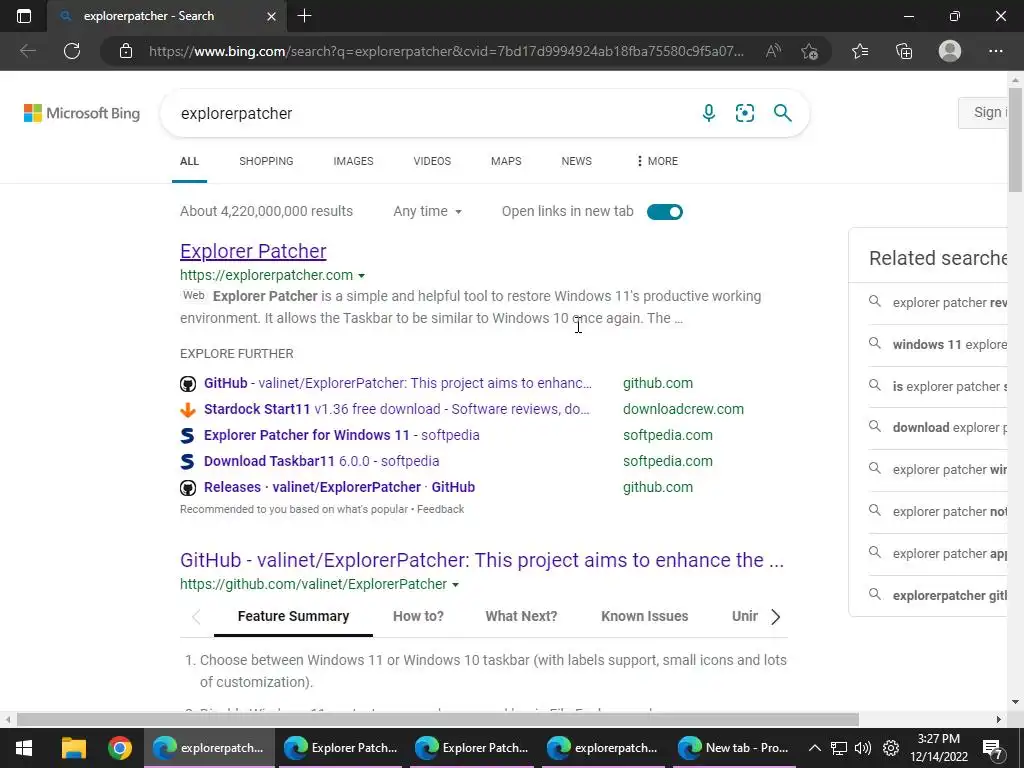Add this page to favorites
Screen dimensions: 1024x768
810,51
